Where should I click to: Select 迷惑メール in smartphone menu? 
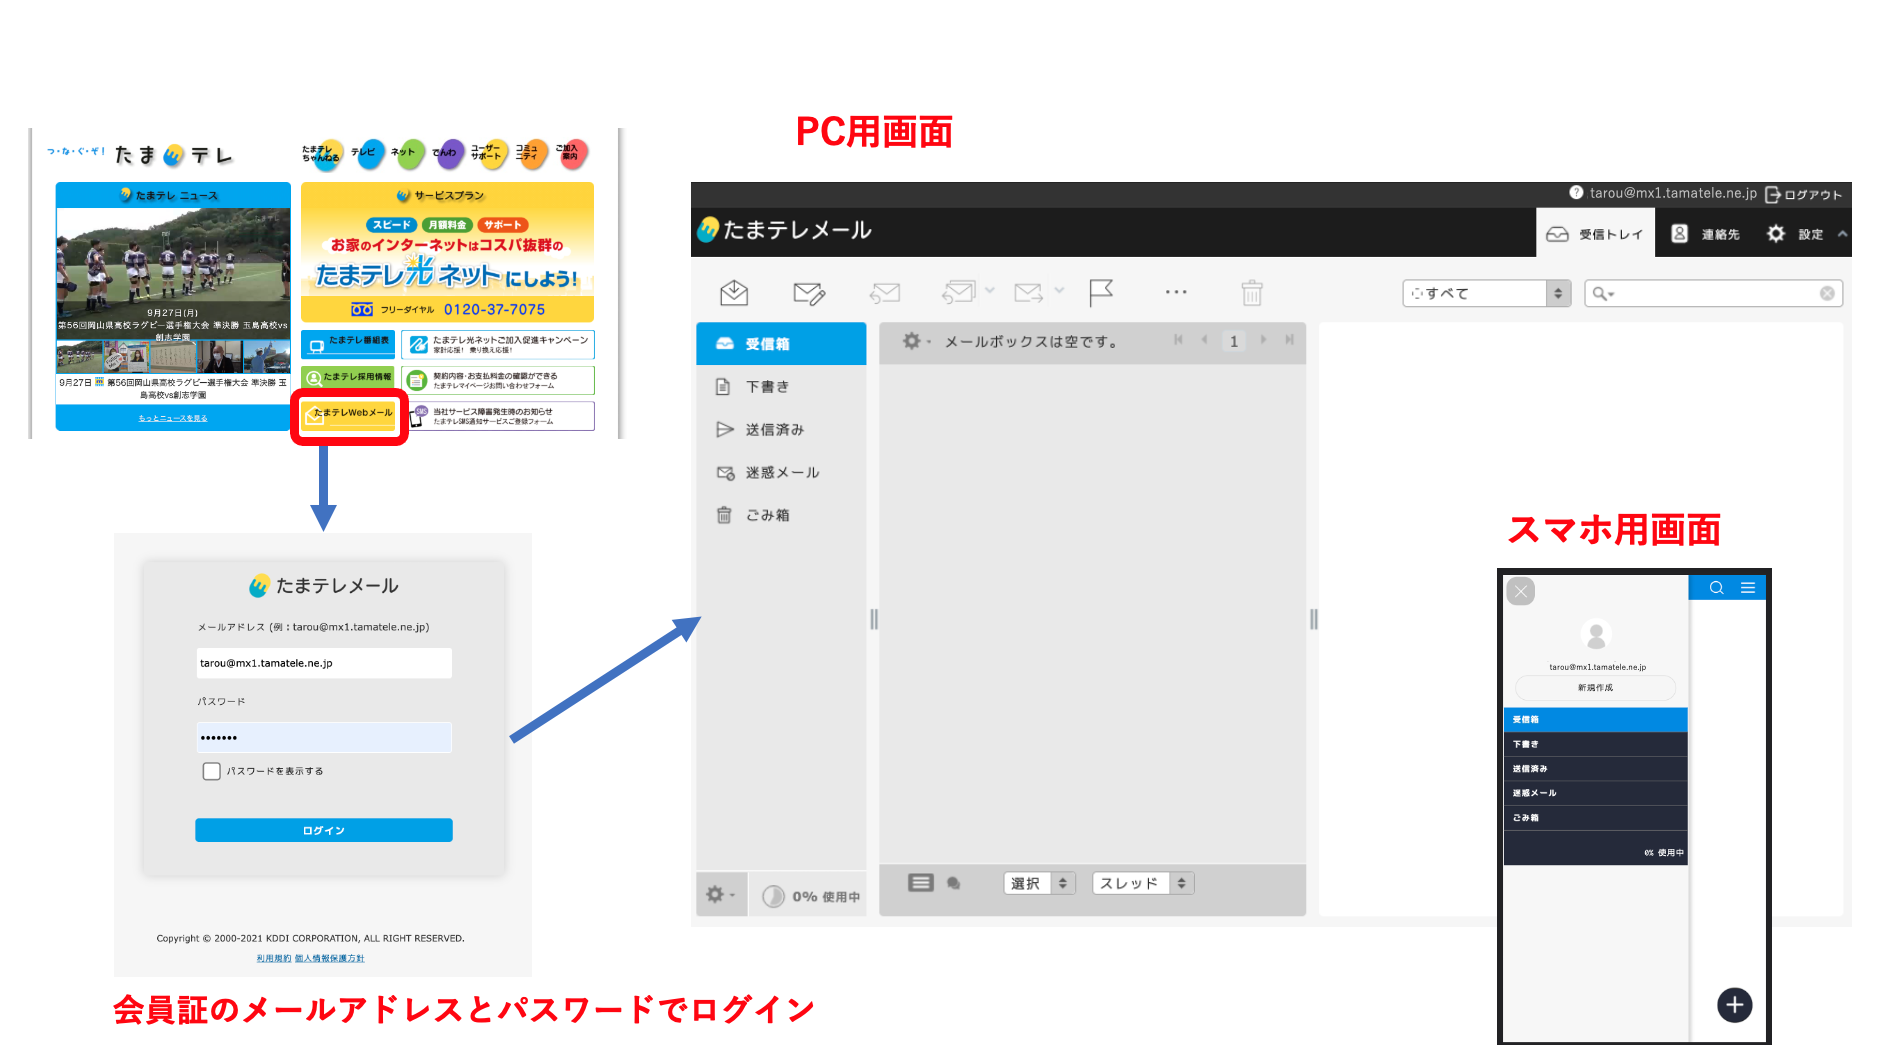(x=1596, y=793)
